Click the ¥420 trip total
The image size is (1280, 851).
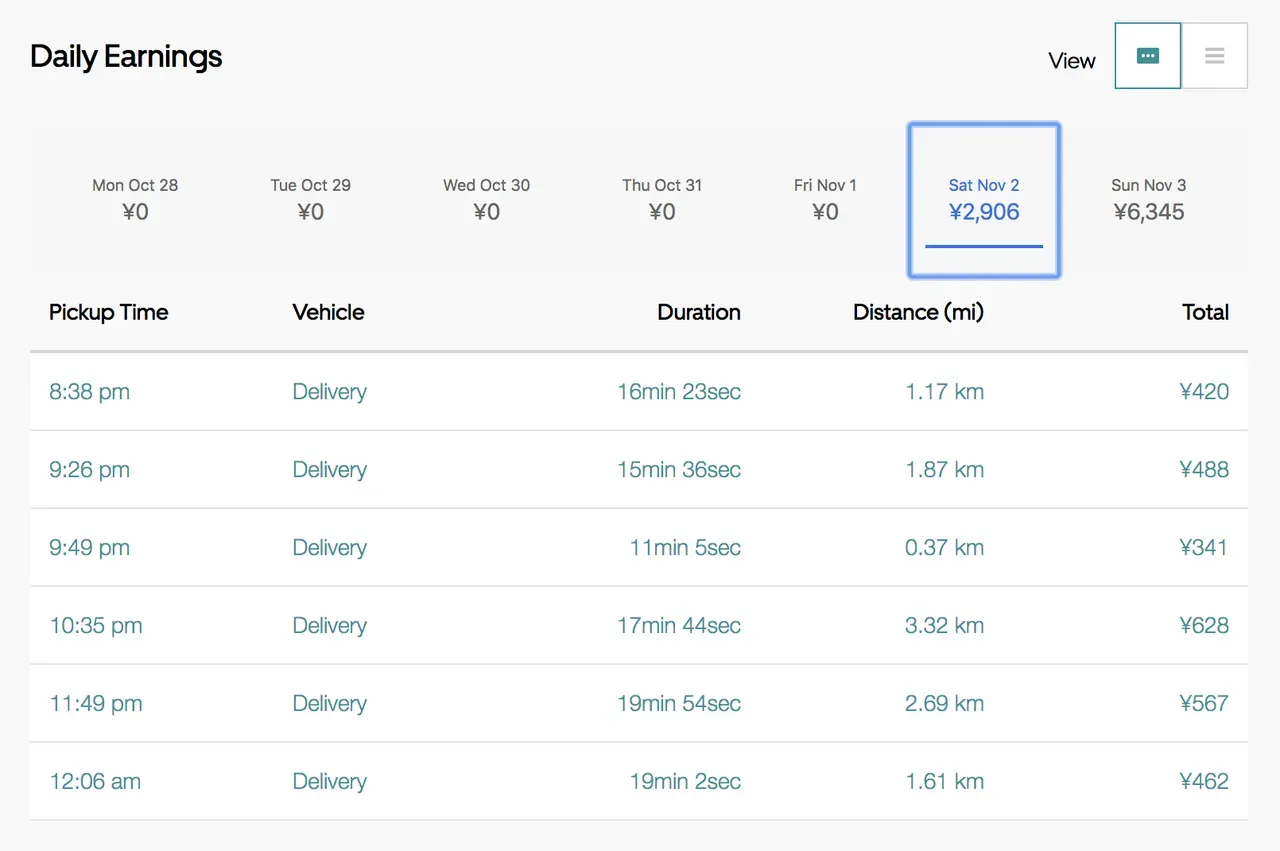(1204, 392)
